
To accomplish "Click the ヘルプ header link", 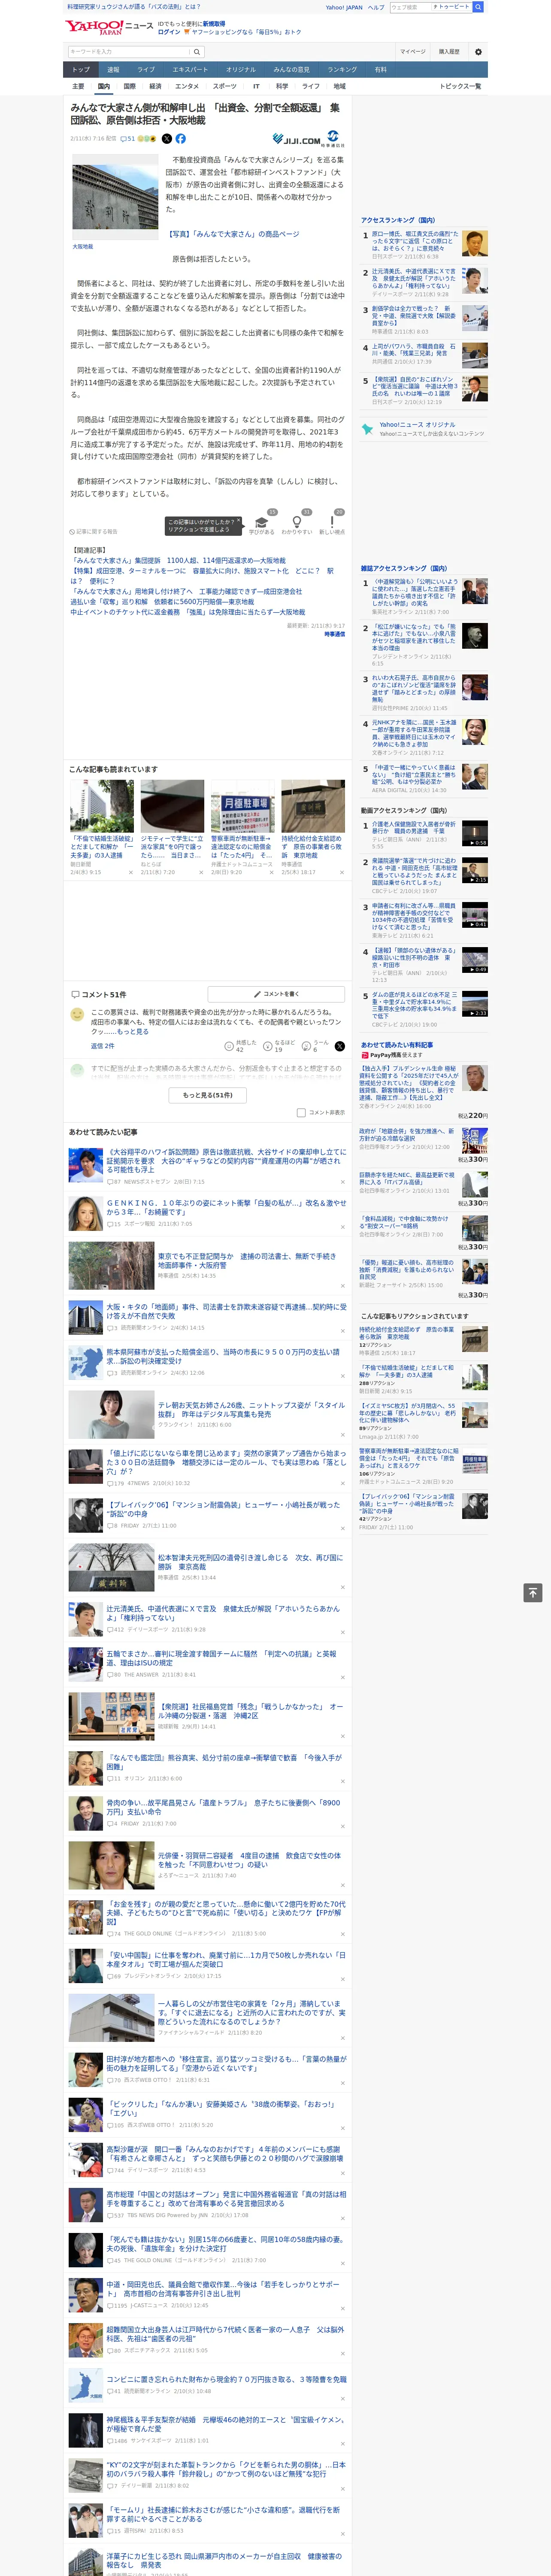I will [x=376, y=7].
